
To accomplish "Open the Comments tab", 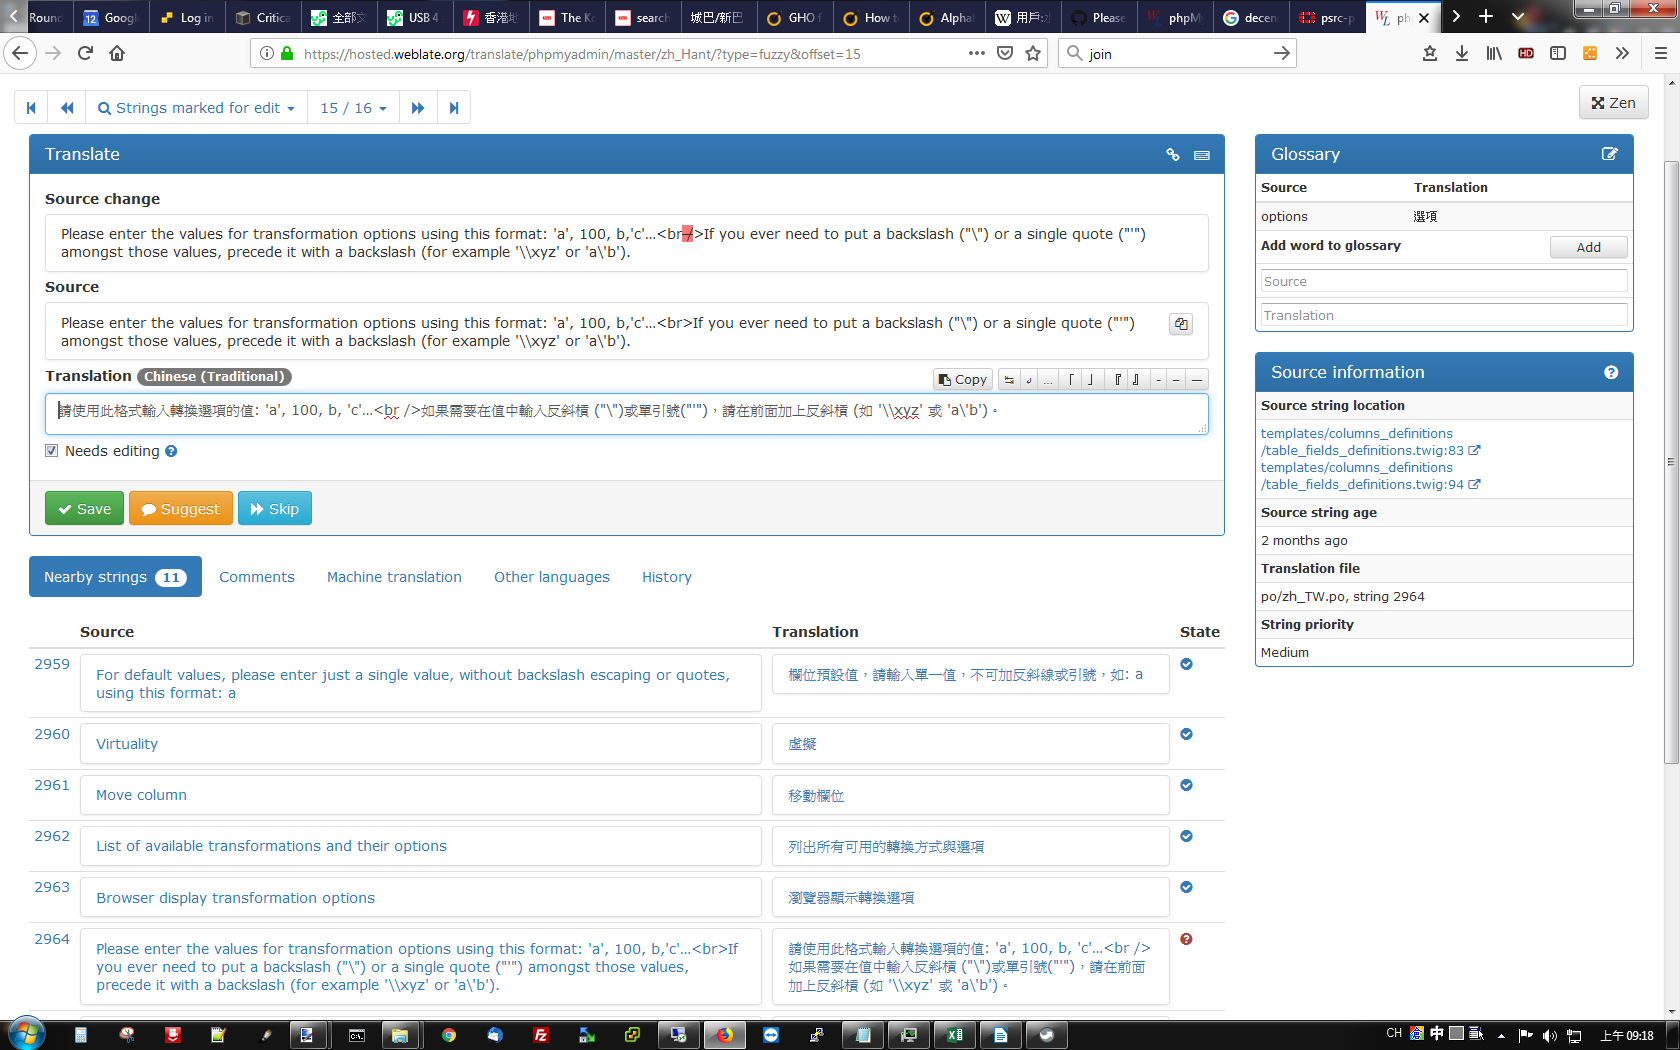I will click(x=257, y=577).
